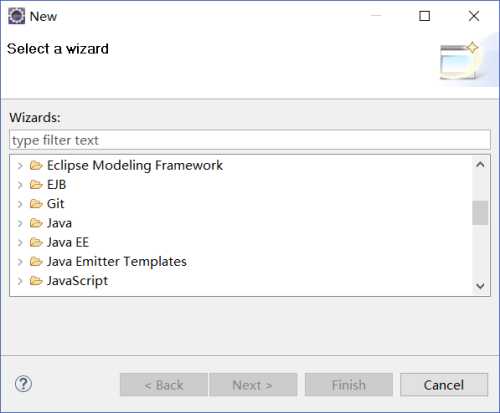This screenshot has height=413, width=500.
Task: Expand the JavaScript category chevron
Action: click(x=20, y=281)
